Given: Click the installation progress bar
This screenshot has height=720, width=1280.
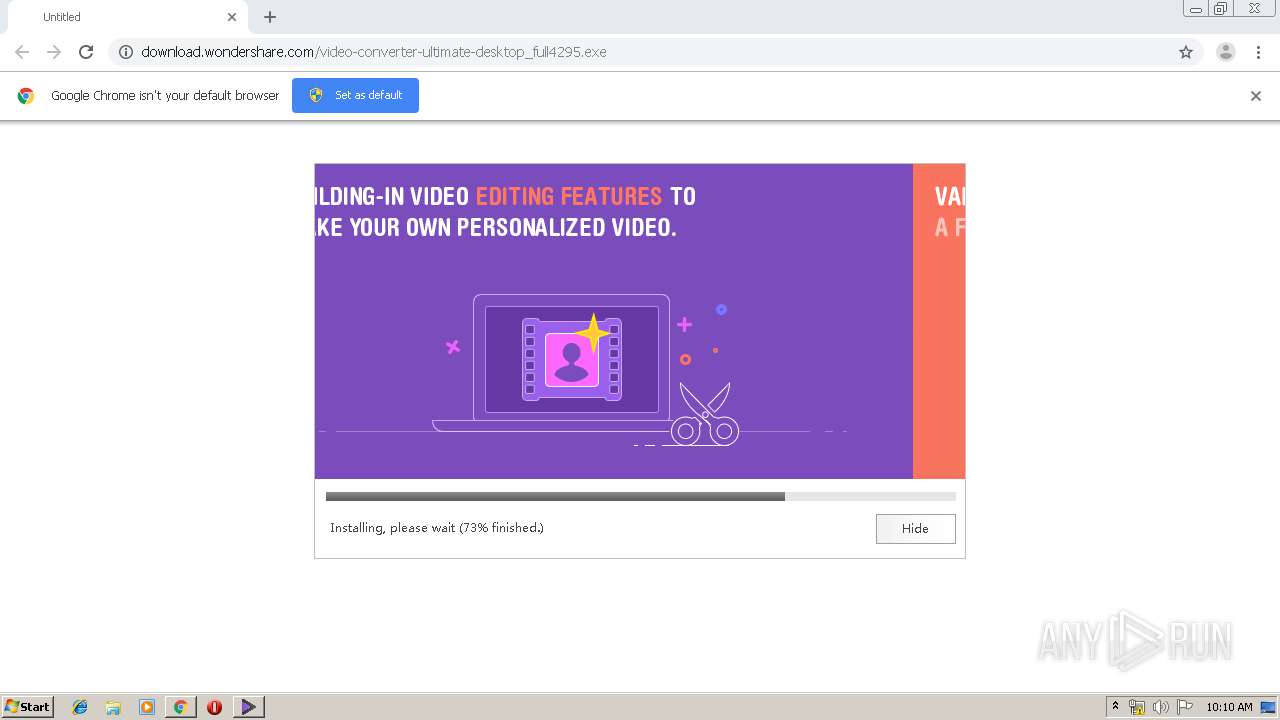Looking at the screenshot, I should tap(640, 496).
